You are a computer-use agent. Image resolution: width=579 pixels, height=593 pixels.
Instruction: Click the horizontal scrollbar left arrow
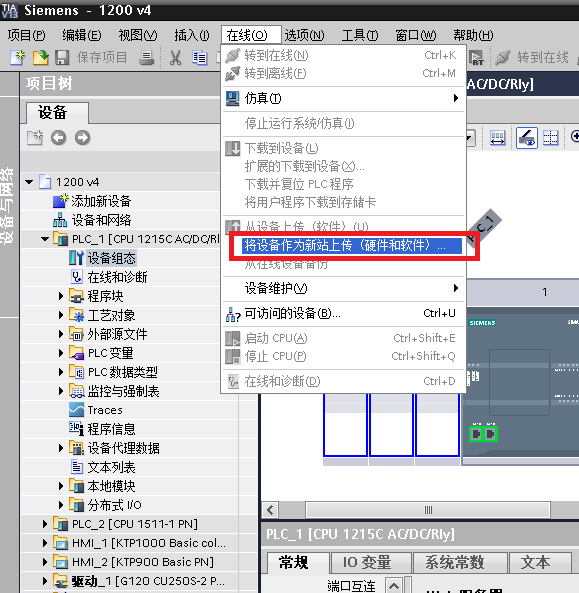pos(270,510)
